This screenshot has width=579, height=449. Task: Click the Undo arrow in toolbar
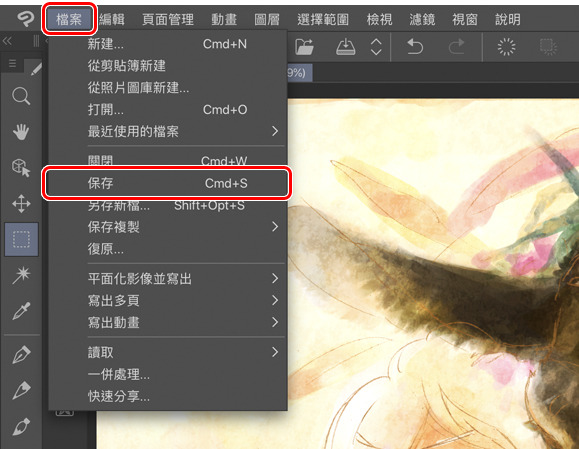415,47
